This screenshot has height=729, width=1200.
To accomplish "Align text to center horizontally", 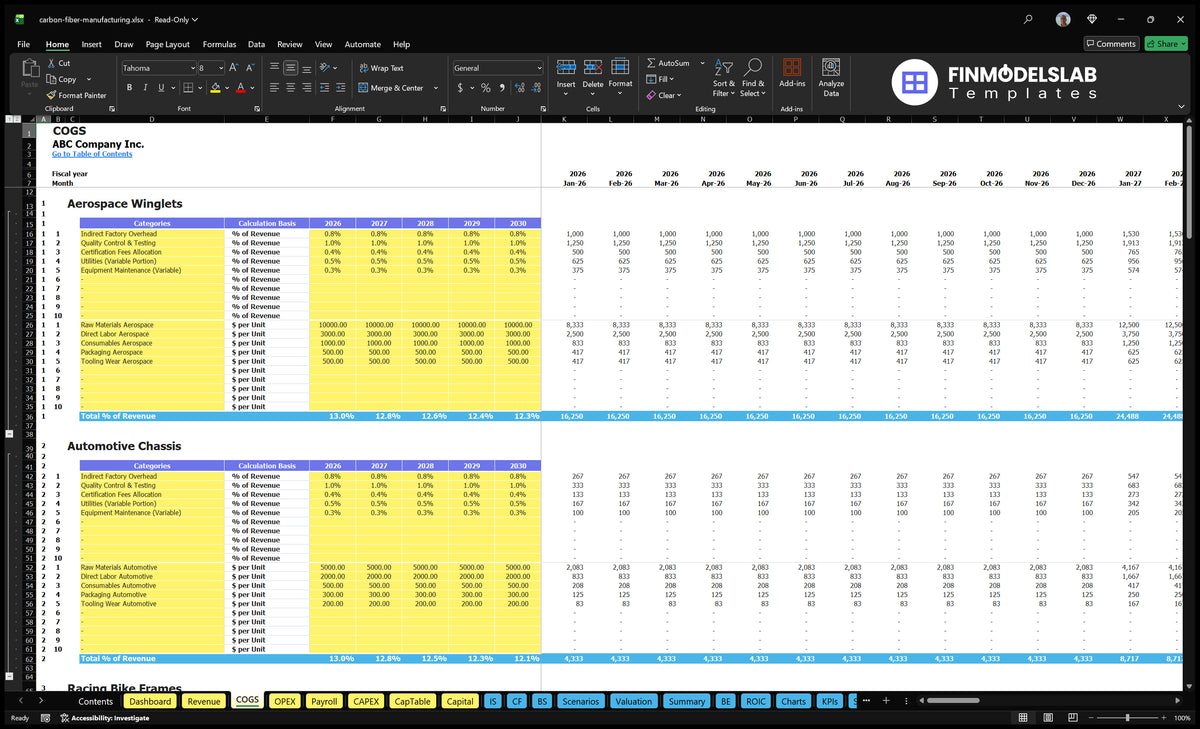I will coord(290,88).
